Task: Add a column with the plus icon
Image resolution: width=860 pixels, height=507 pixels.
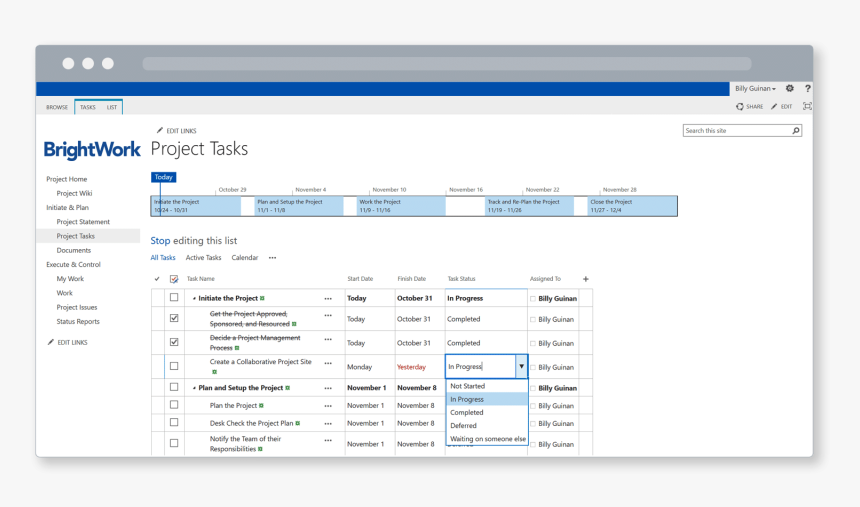Action: [585, 279]
